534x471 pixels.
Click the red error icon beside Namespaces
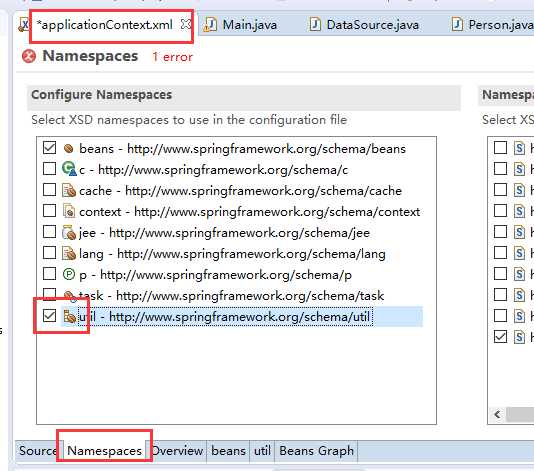[29, 56]
